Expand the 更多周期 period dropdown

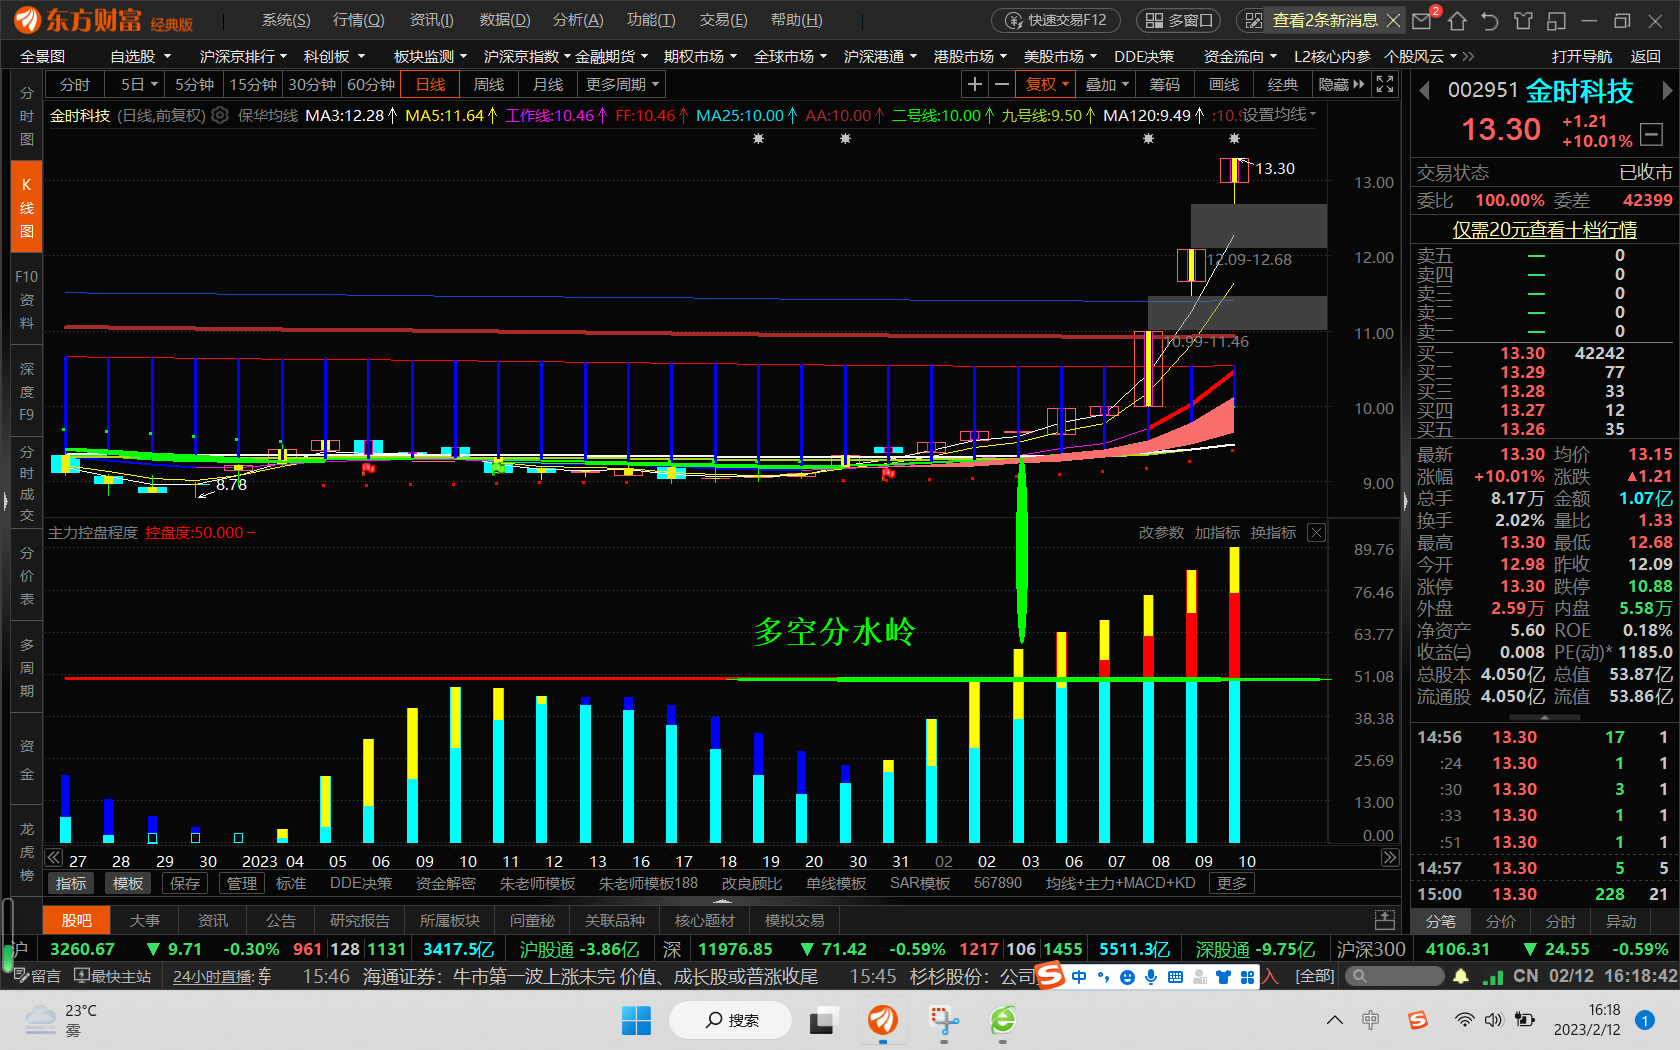622,85
